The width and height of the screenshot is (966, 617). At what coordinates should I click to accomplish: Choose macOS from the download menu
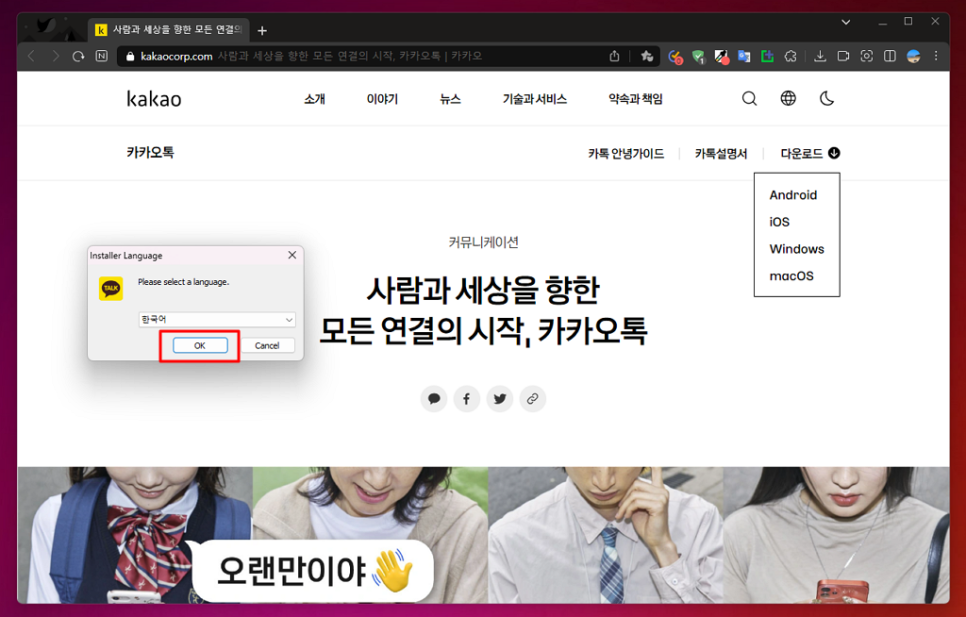pyautogui.click(x=792, y=276)
